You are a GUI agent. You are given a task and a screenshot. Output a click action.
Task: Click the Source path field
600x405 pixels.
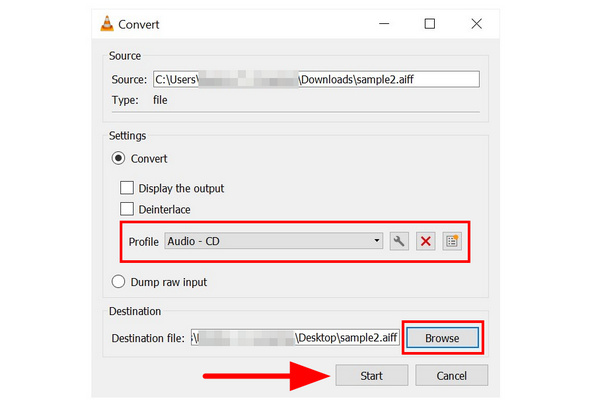click(316, 79)
